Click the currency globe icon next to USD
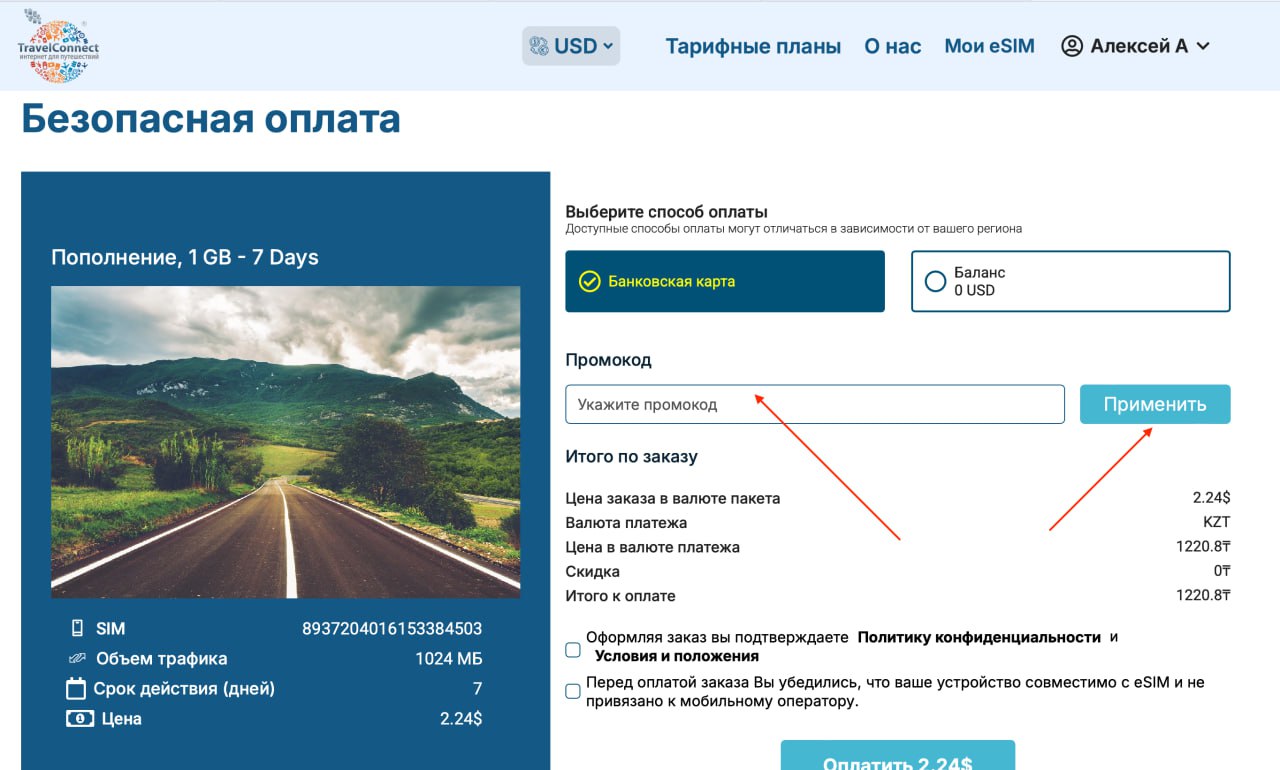This screenshot has height=770, width=1280. click(539, 46)
